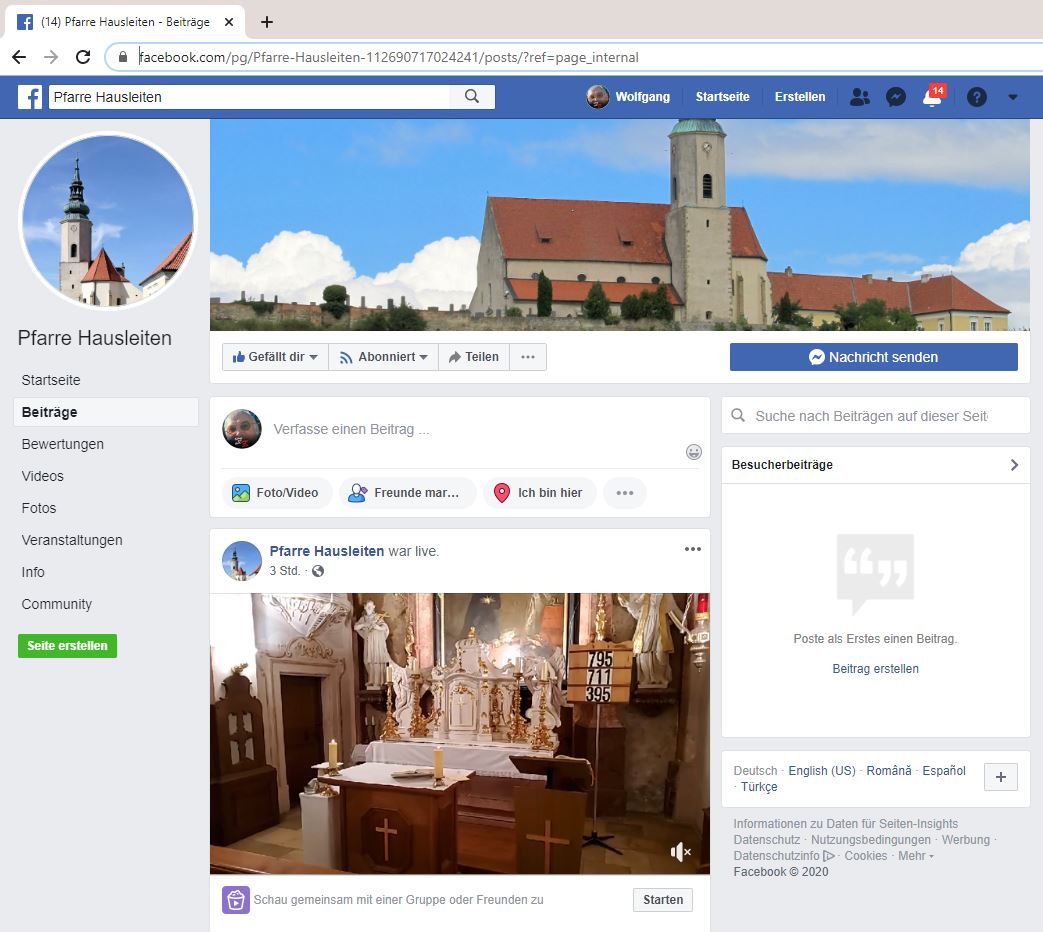Open the church cover photo
1043x932 pixels.
coord(620,225)
